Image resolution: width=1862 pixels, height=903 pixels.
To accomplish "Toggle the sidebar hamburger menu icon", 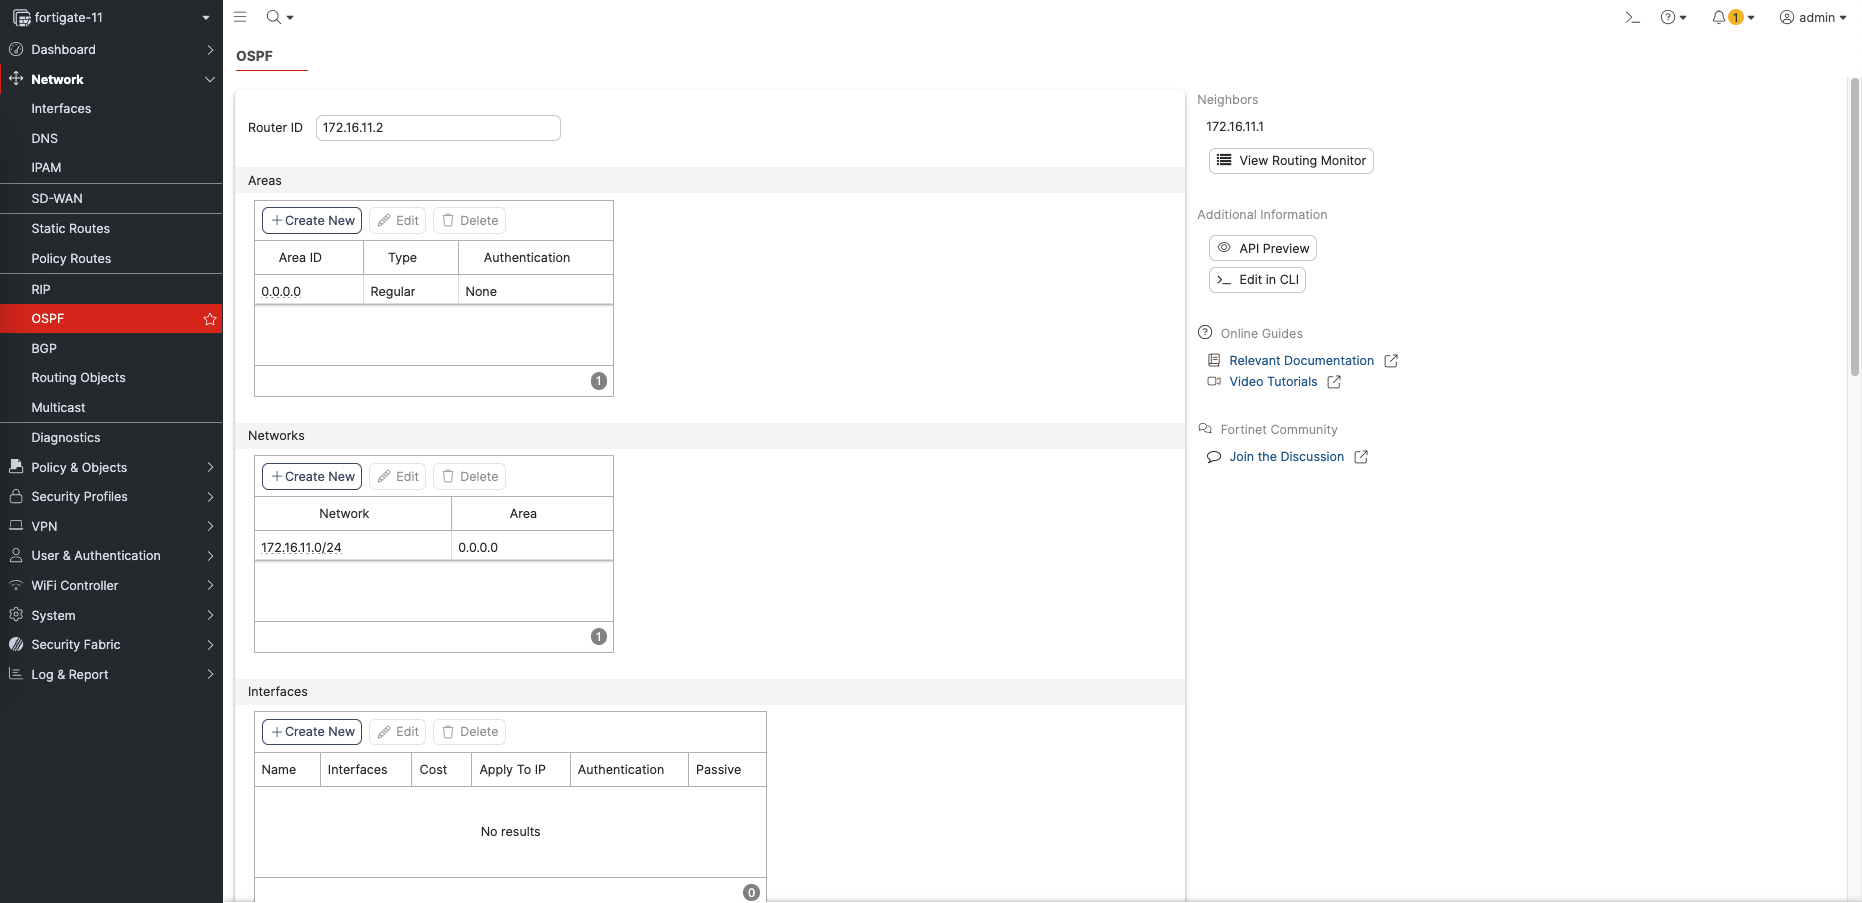I will click(240, 17).
